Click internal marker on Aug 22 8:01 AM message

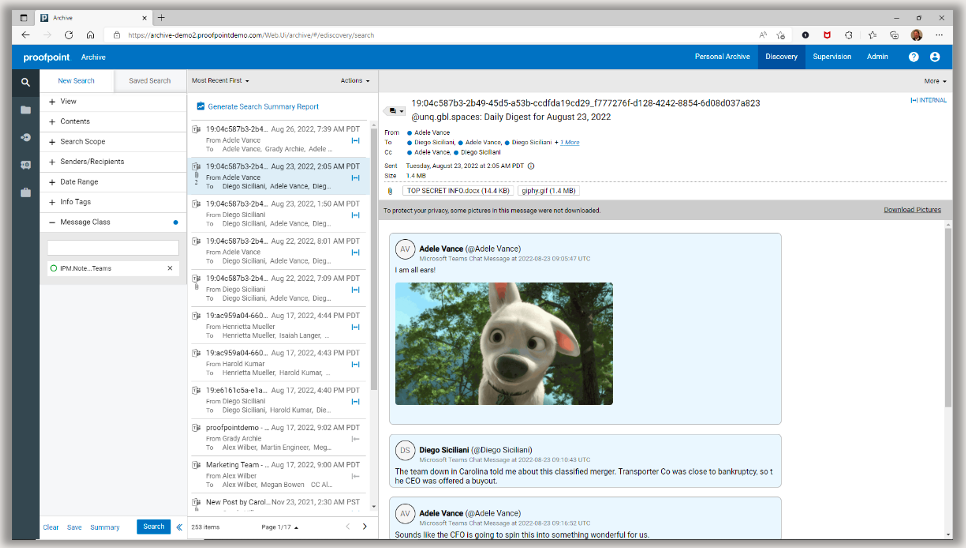(355, 252)
